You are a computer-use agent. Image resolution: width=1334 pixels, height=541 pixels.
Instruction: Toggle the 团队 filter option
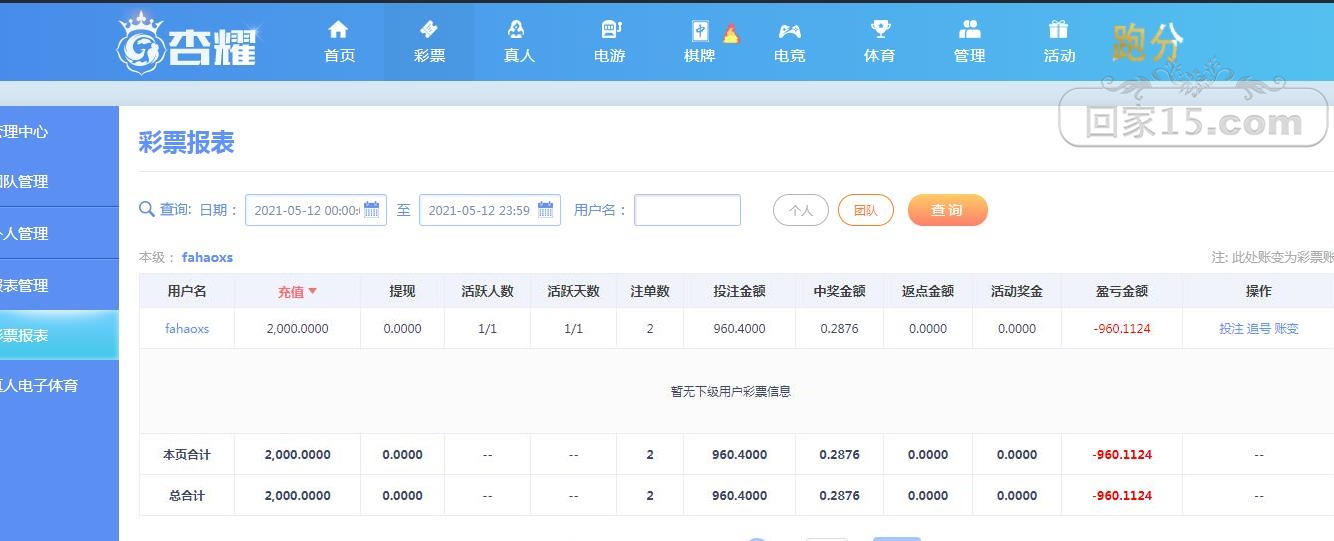coord(865,210)
